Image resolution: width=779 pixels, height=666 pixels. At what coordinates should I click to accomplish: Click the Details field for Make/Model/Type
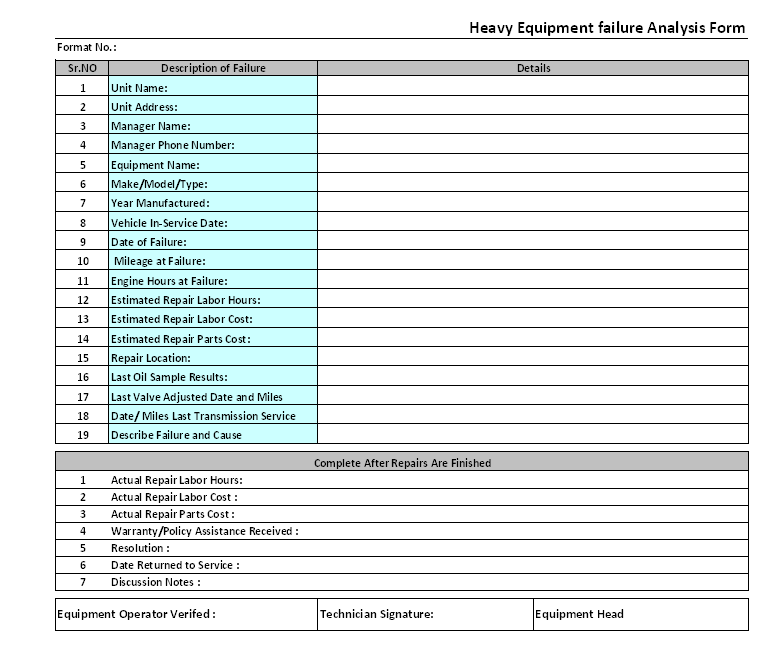[x=533, y=182]
